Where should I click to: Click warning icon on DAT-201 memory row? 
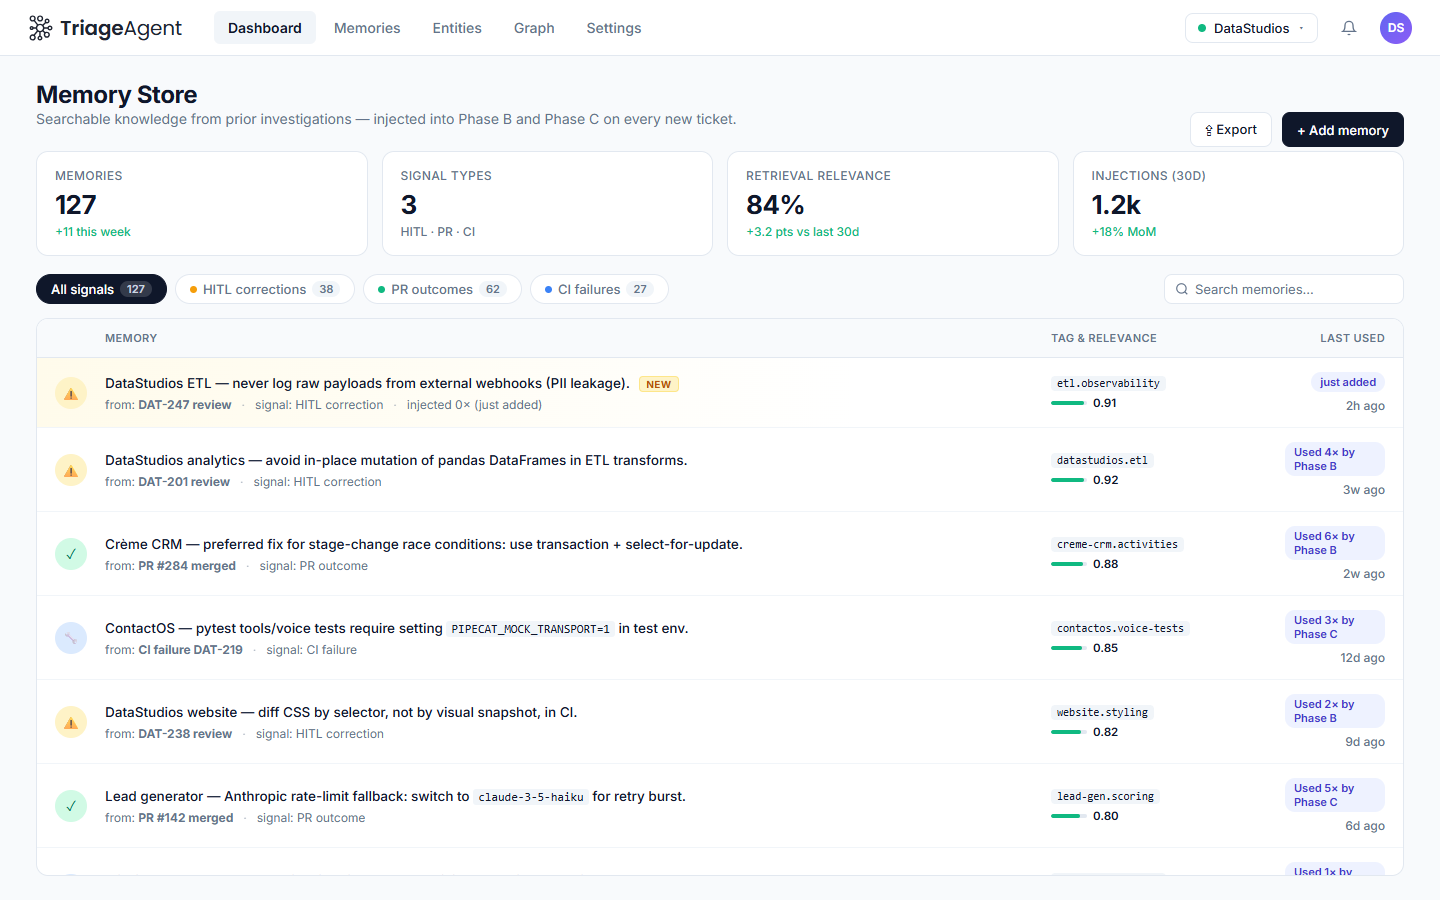(x=71, y=470)
